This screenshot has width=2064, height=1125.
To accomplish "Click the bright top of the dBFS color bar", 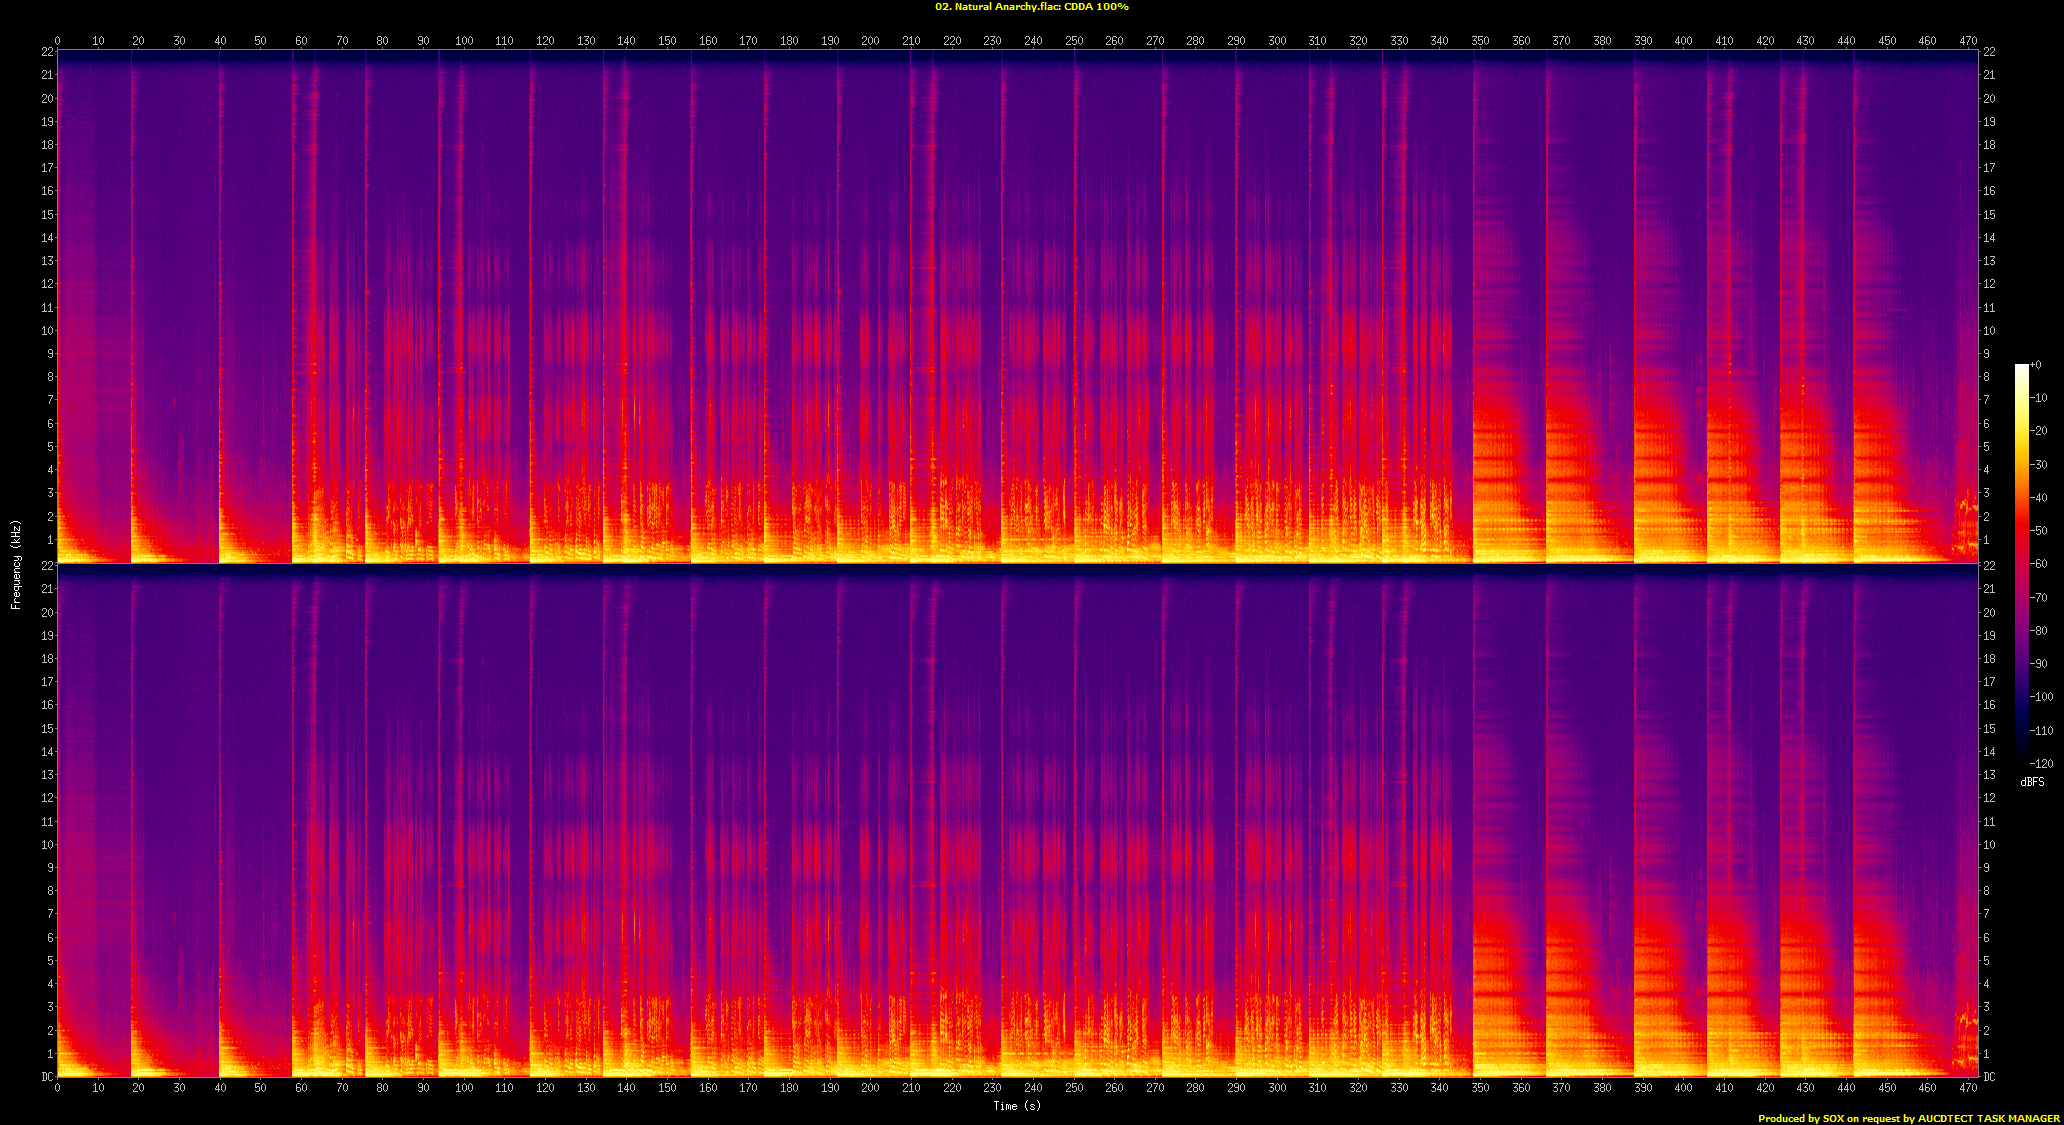I will point(2021,369).
